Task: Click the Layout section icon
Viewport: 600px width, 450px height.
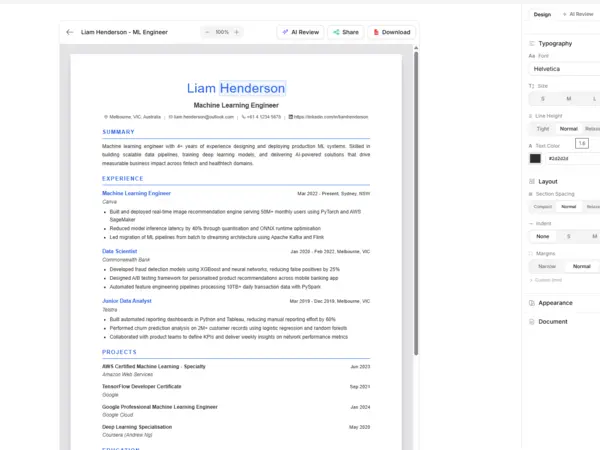Action: (x=532, y=181)
